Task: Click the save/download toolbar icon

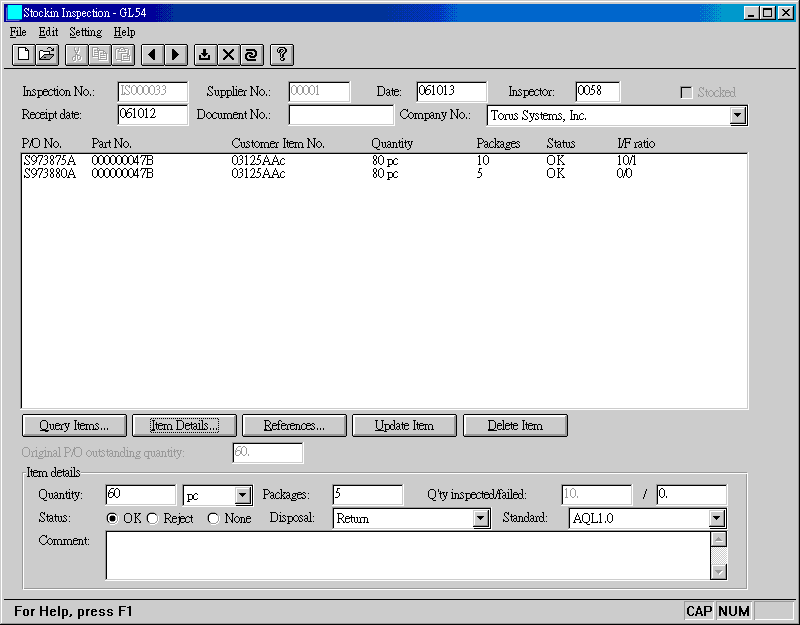Action: click(204, 55)
